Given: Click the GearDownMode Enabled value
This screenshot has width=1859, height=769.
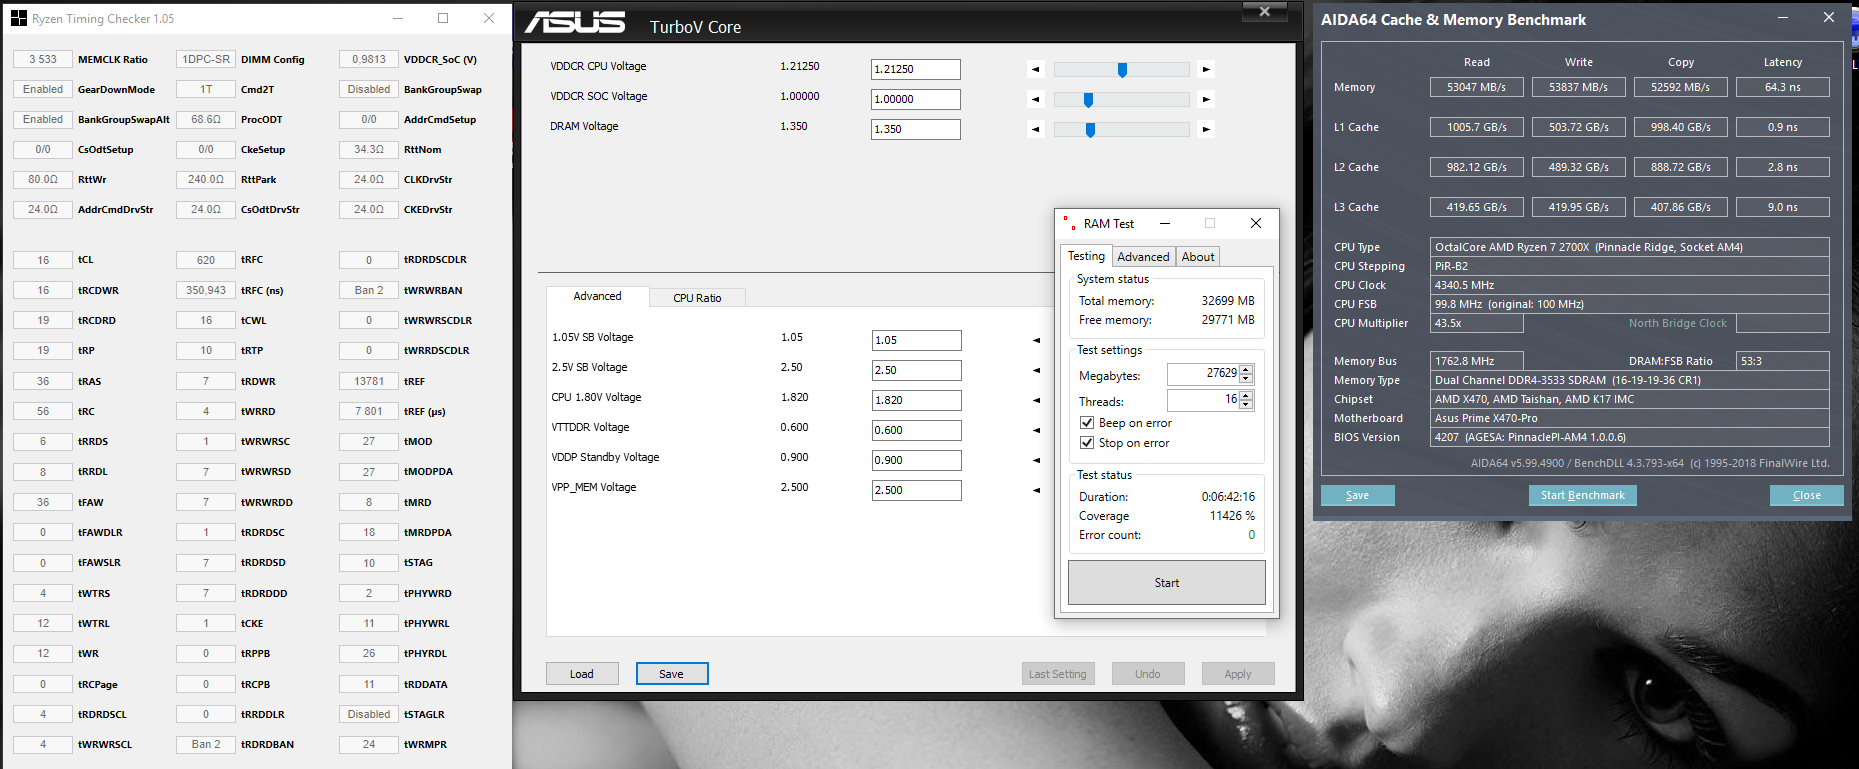Looking at the screenshot, I should 43,89.
